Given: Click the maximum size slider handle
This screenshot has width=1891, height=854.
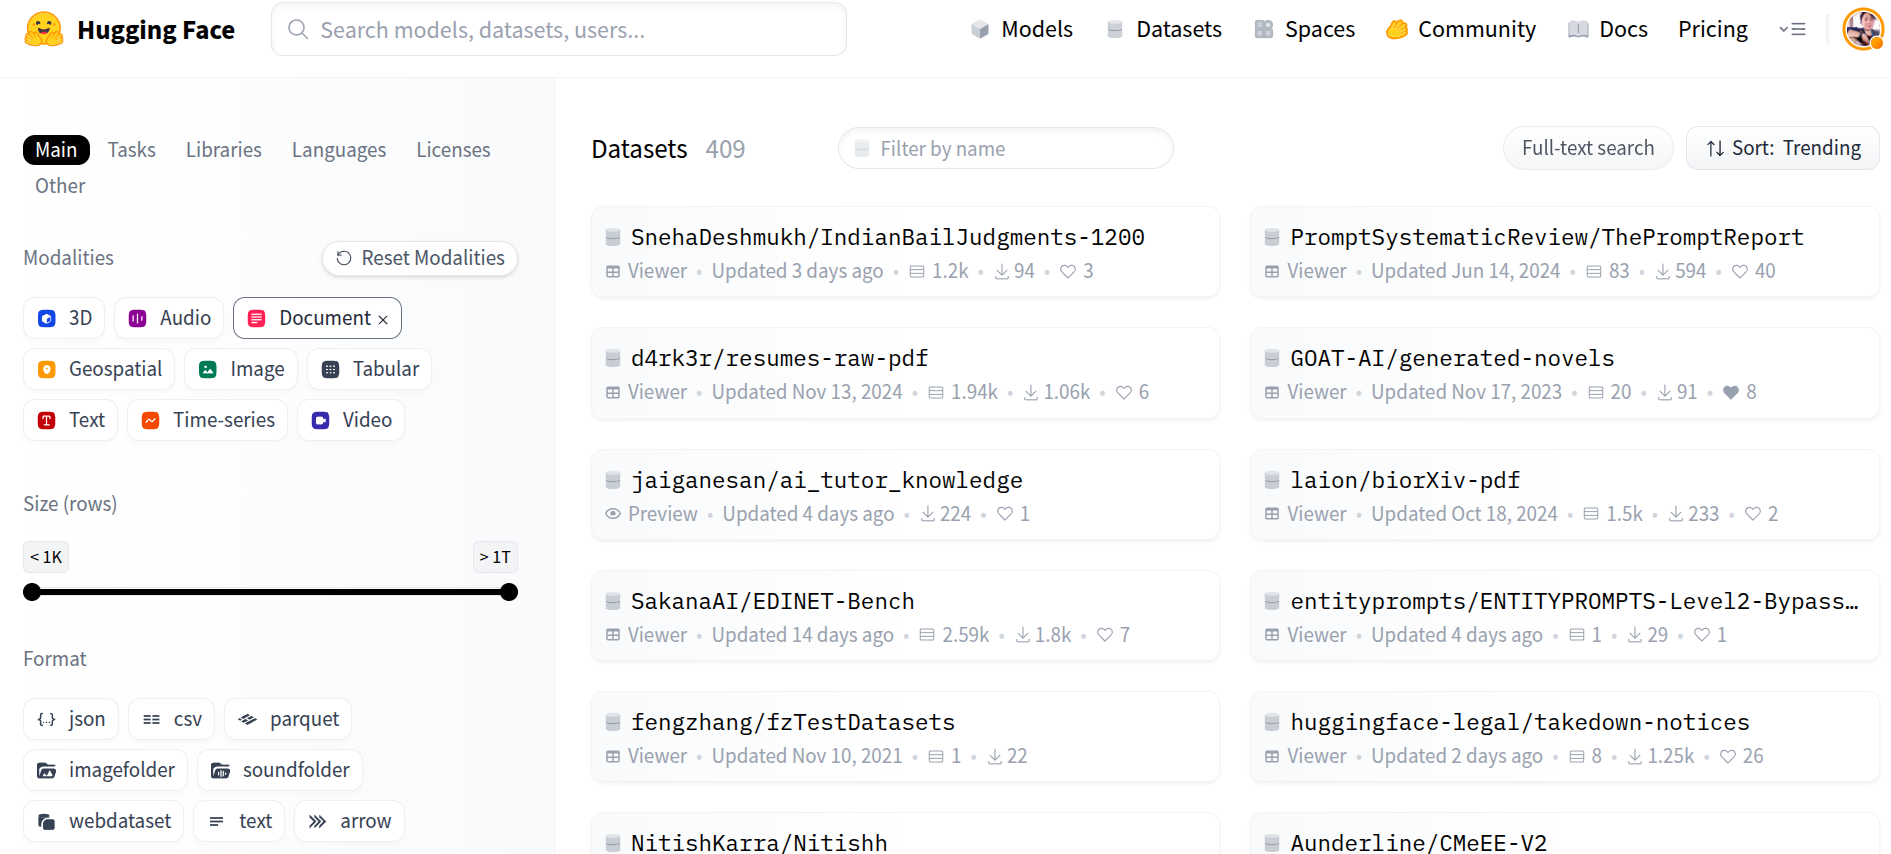Looking at the screenshot, I should (509, 592).
